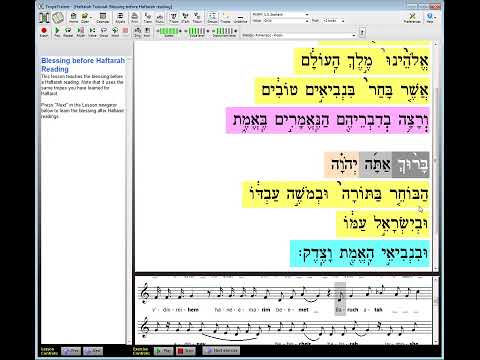Image resolution: width=480 pixels, height=360 pixels.
Task: Click the Next exercise button
Action: coord(221,351)
